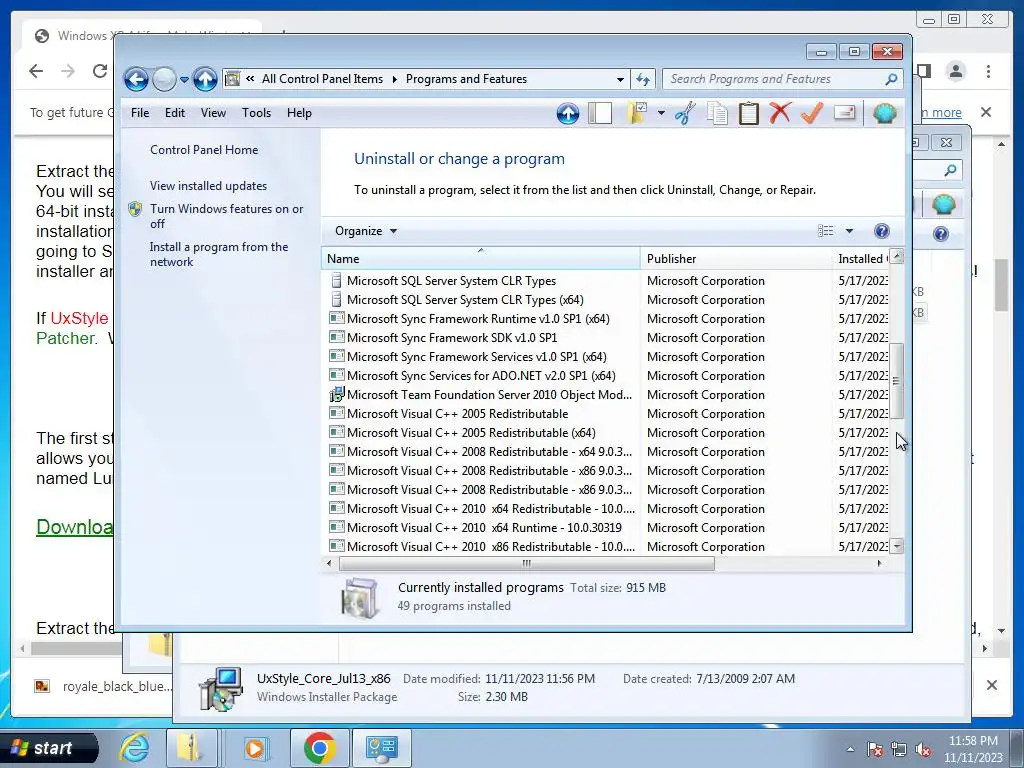Click the search magnifier in Programs and Features
The width and height of the screenshot is (1024, 768).
(x=891, y=79)
